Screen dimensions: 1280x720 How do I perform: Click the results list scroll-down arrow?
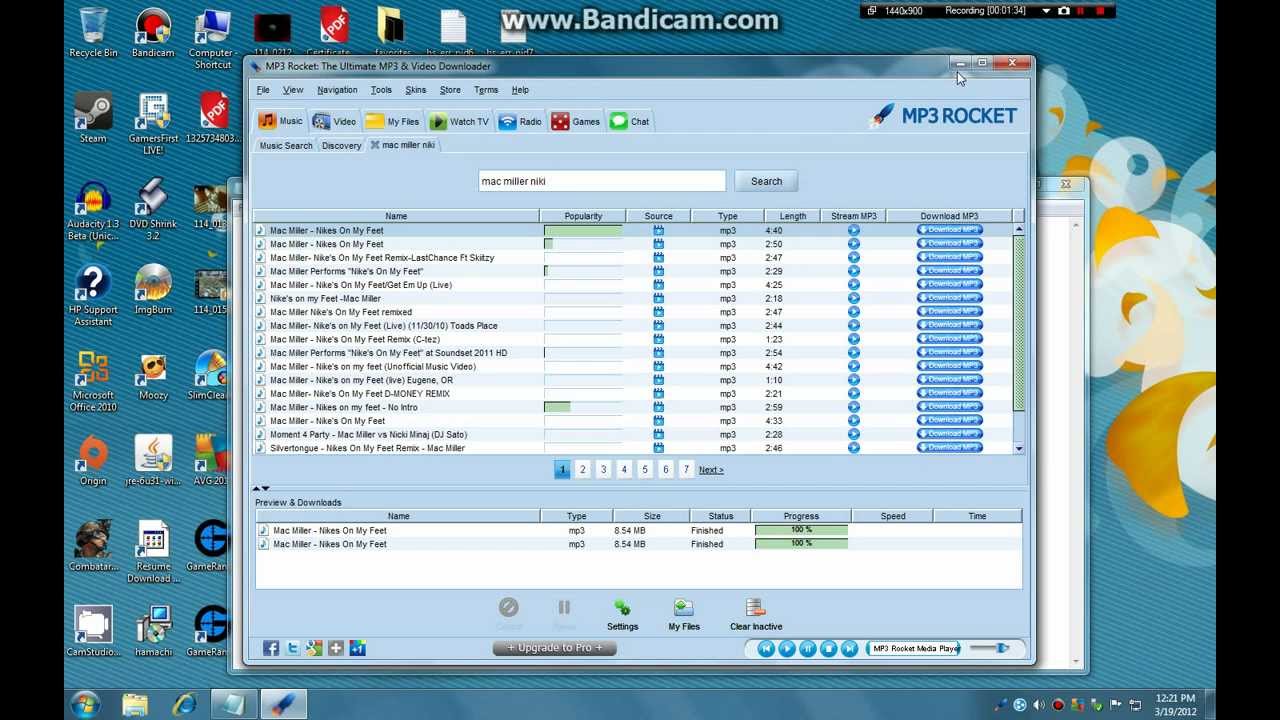[x=1019, y=449]
